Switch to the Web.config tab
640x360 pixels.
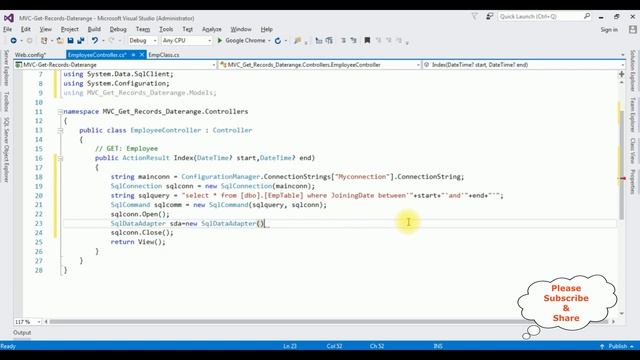tap(30, 55)
